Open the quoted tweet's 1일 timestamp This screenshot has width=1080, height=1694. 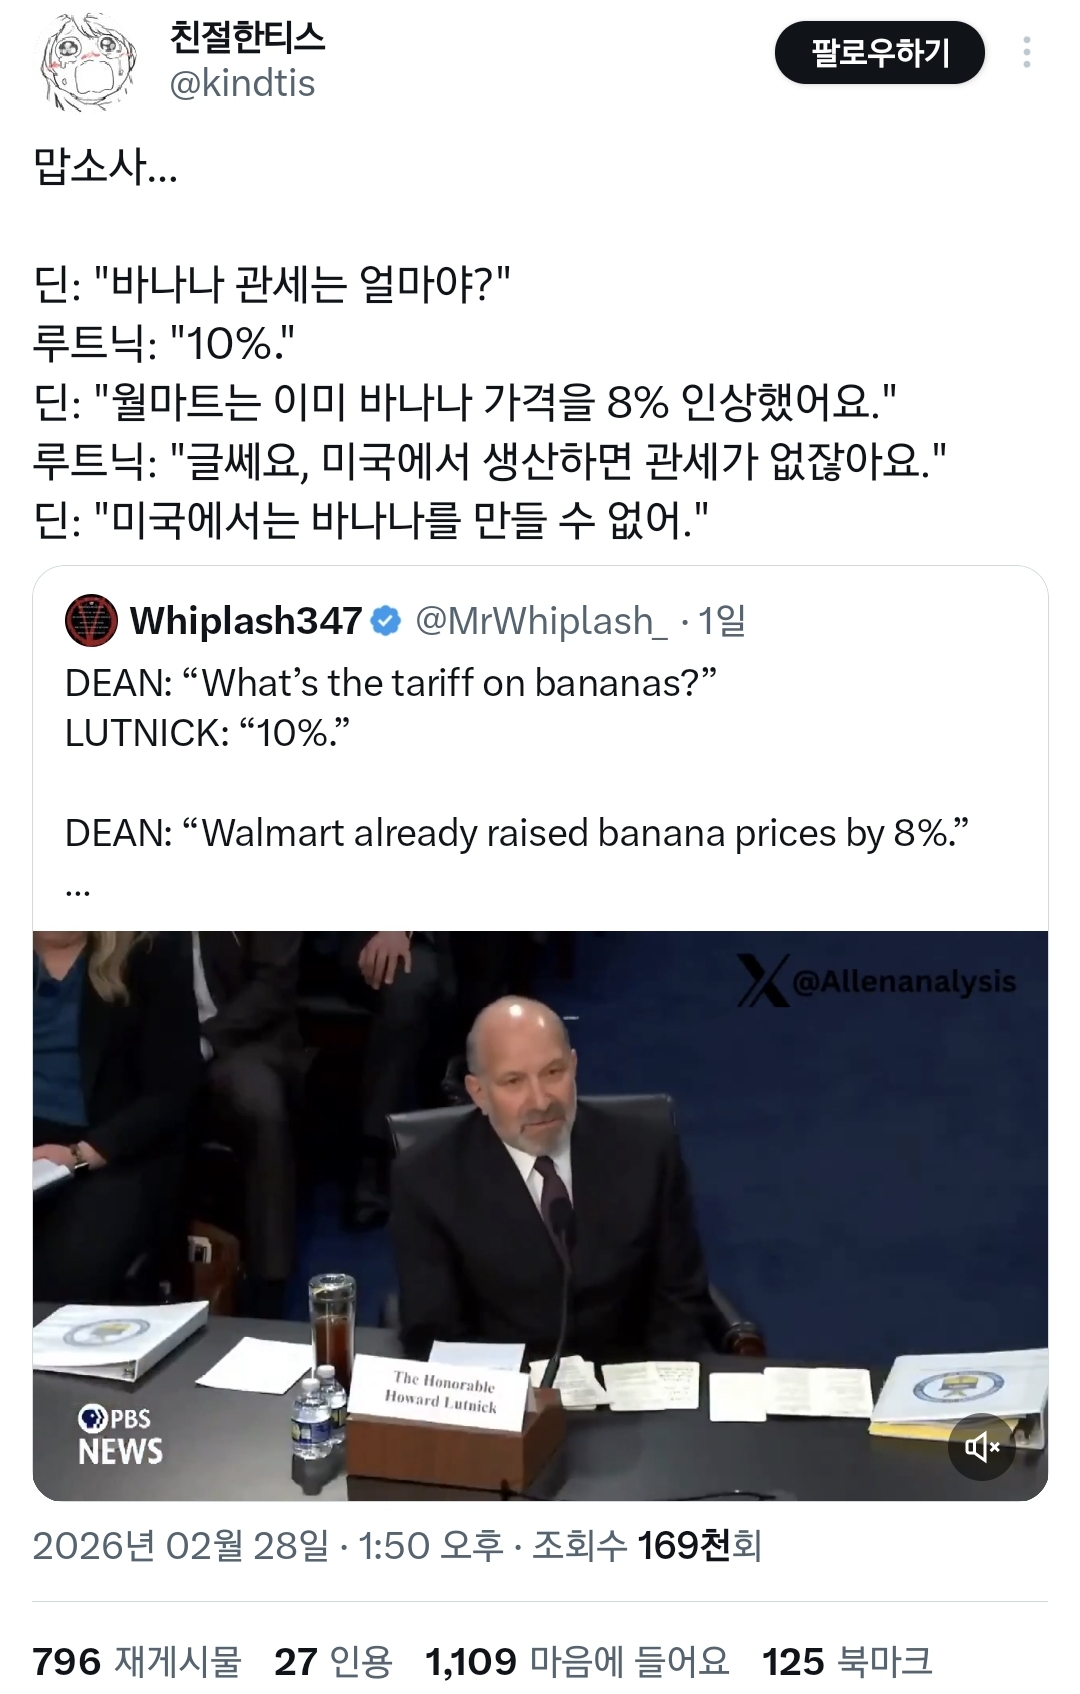point(722,621)
